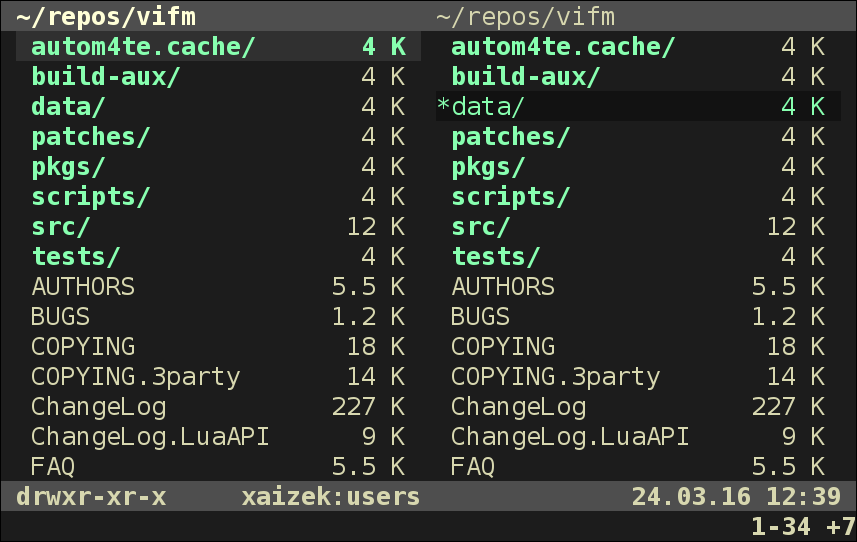Select src/ directory in the right pane
This screenshot has height=542, width=857.
coord(638,227)
